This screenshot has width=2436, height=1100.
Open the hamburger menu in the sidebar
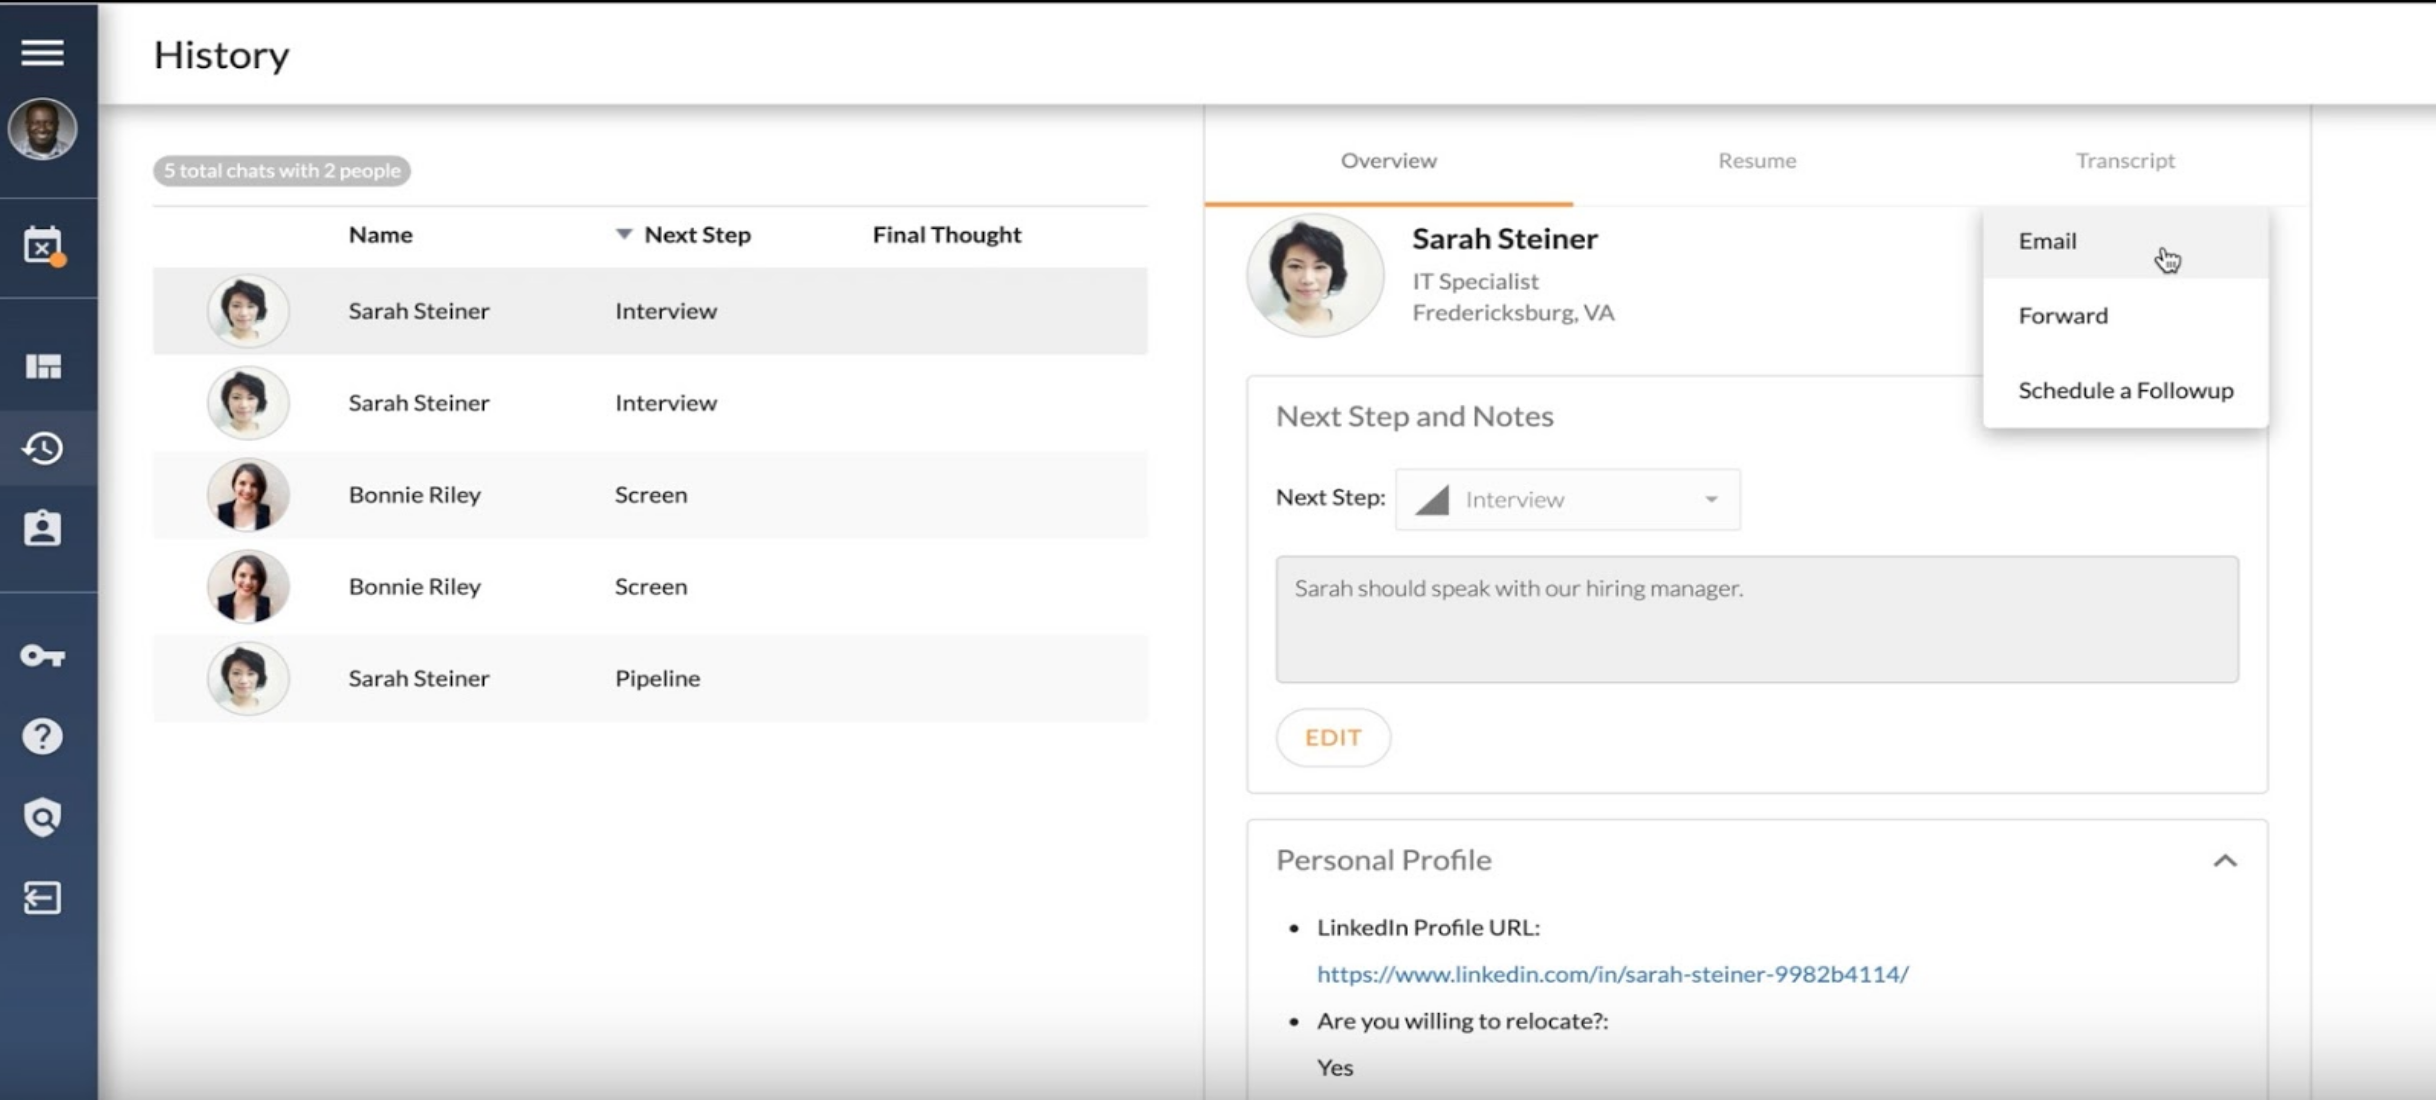point(42,52)
